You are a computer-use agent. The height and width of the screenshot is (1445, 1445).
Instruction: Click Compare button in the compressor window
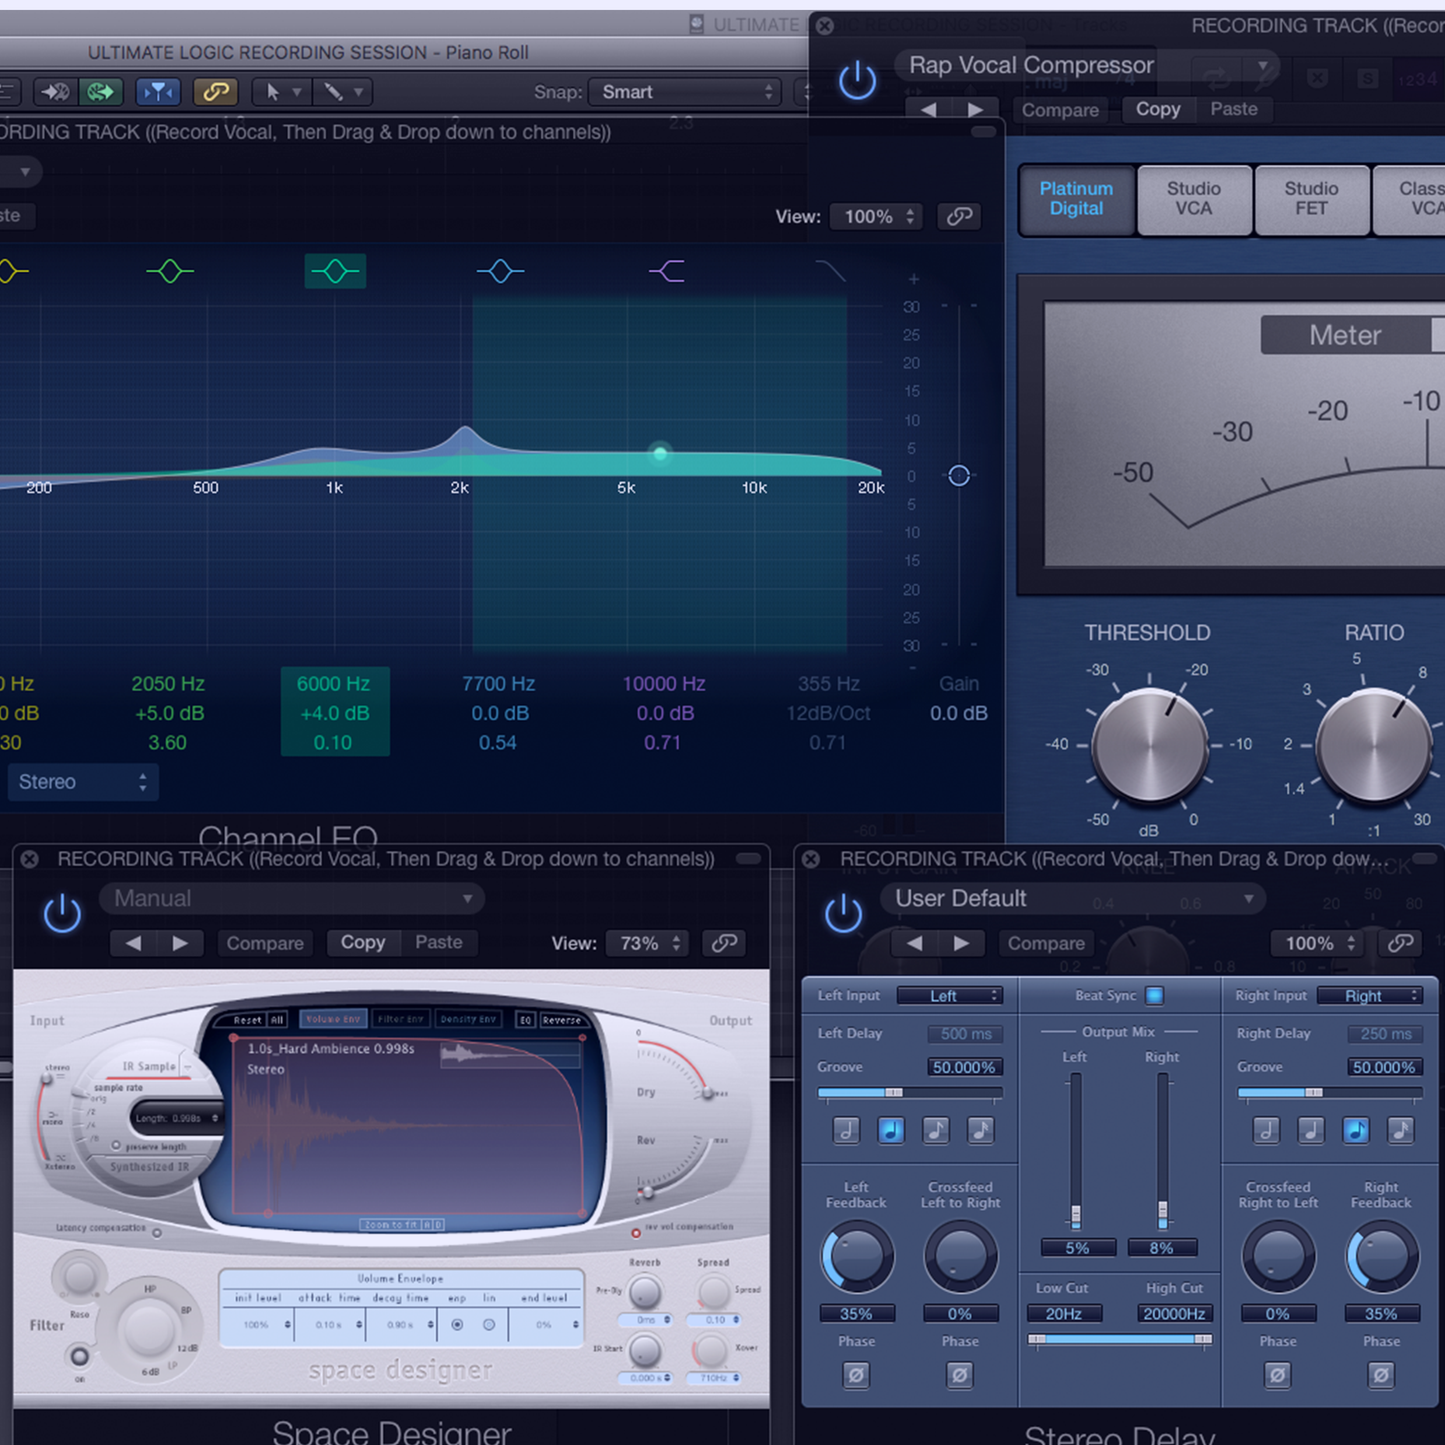1059,110
